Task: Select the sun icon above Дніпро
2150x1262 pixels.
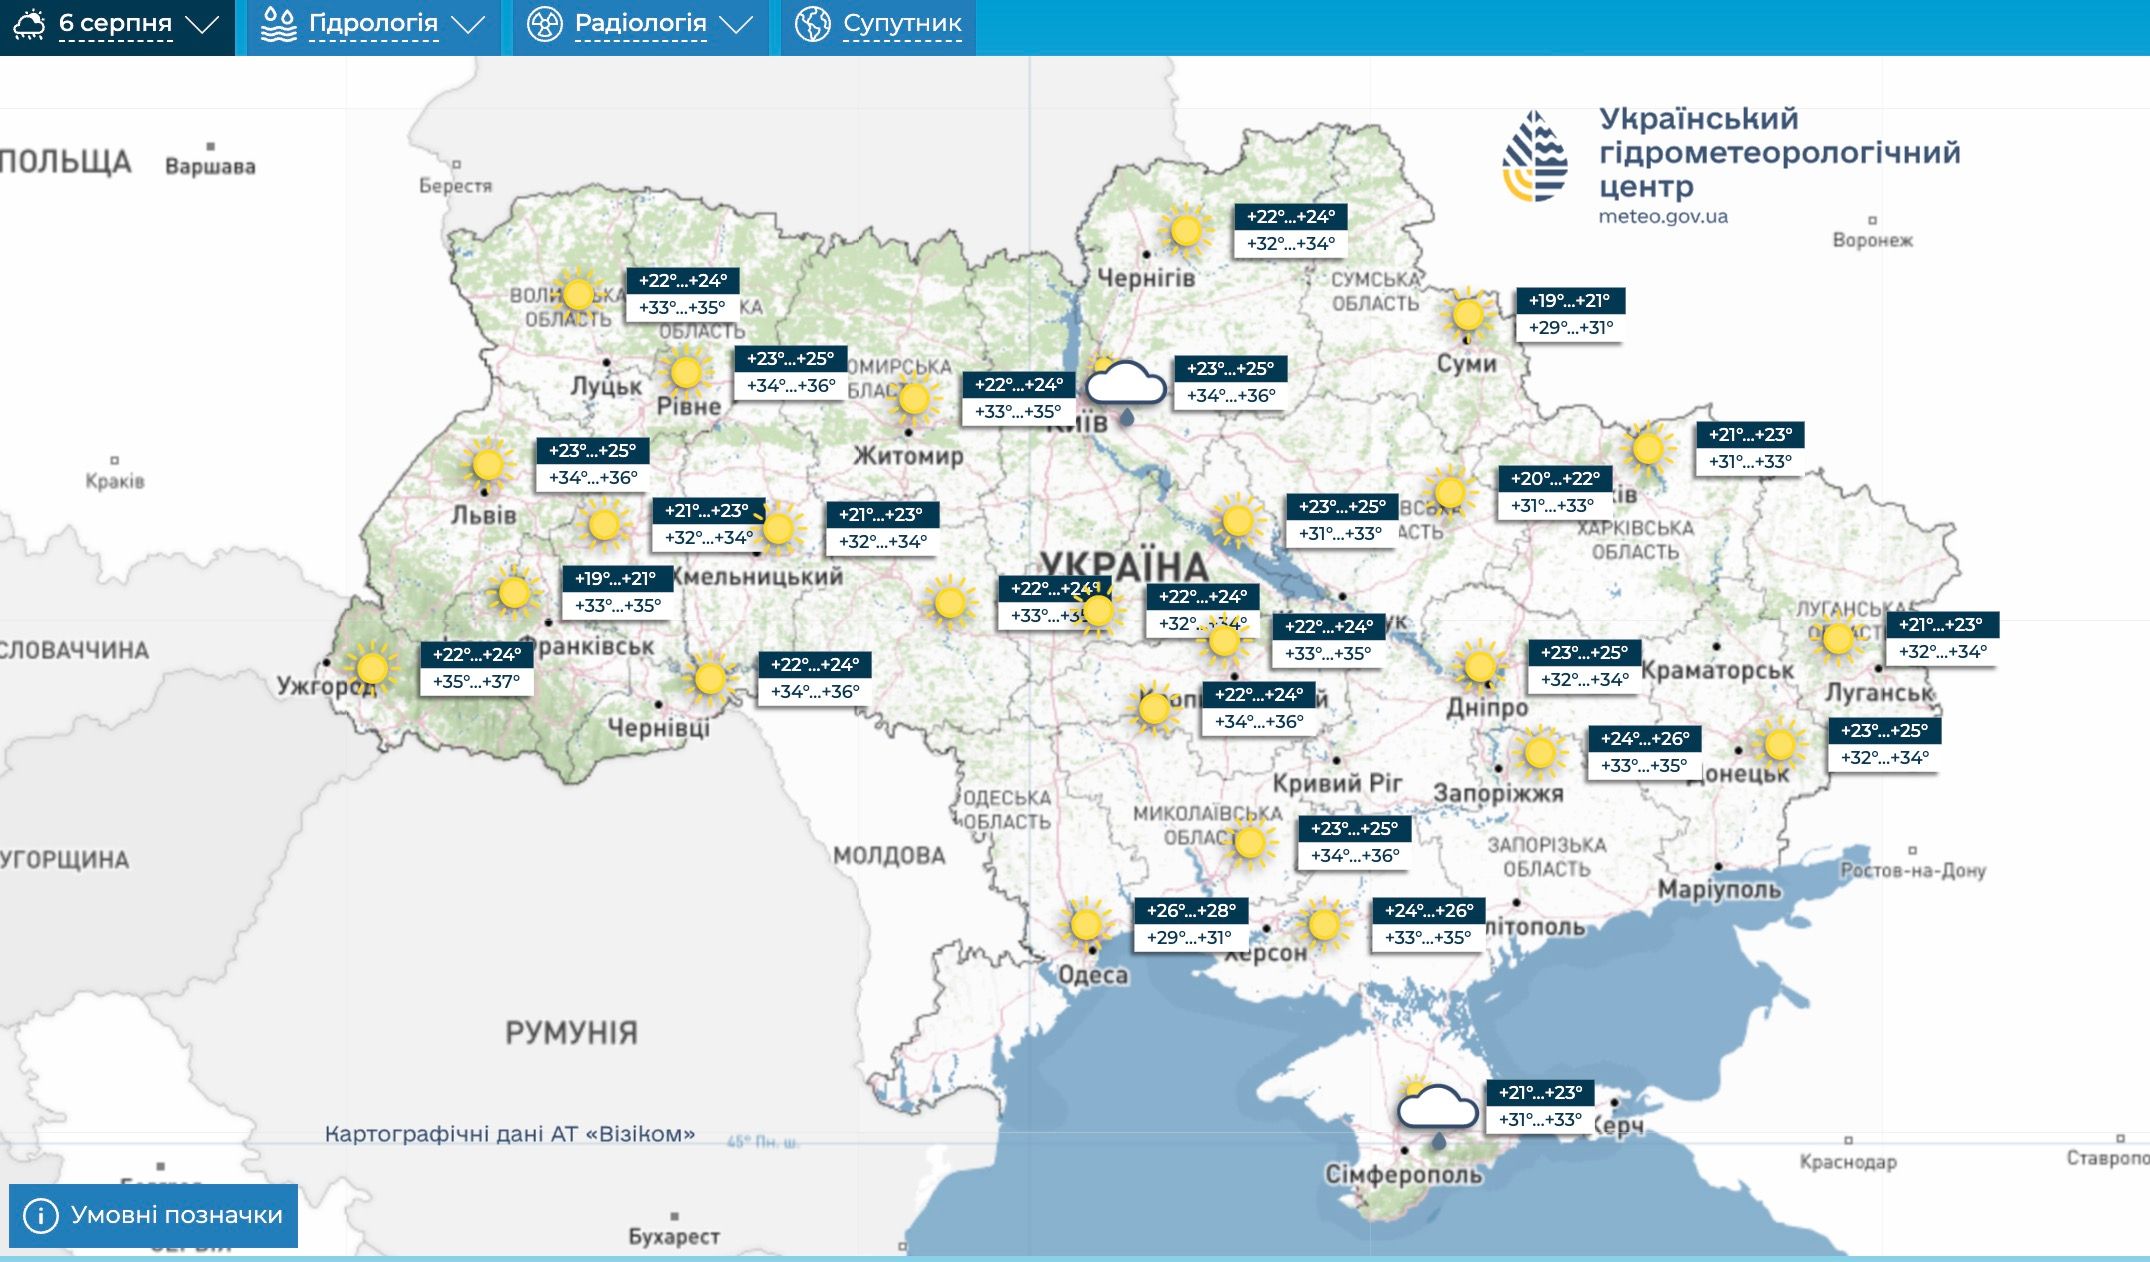Action: [1479, 666]
